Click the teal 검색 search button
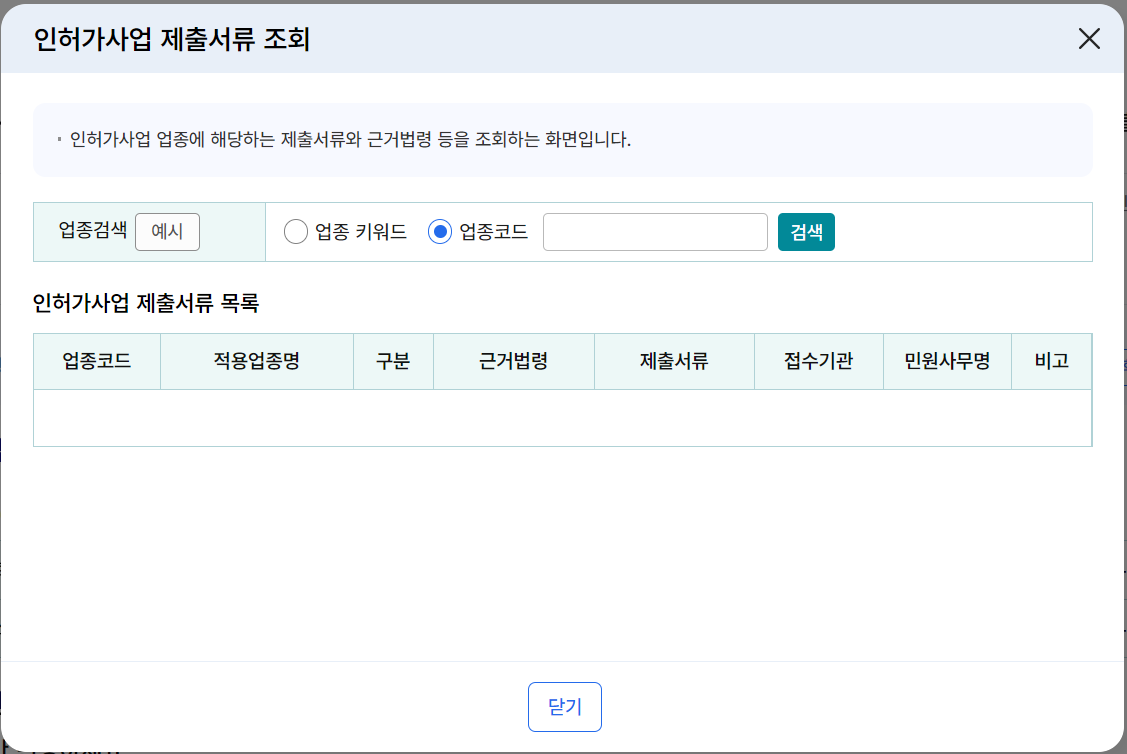The image size is (1127, 754). click(x=806, y=231)
